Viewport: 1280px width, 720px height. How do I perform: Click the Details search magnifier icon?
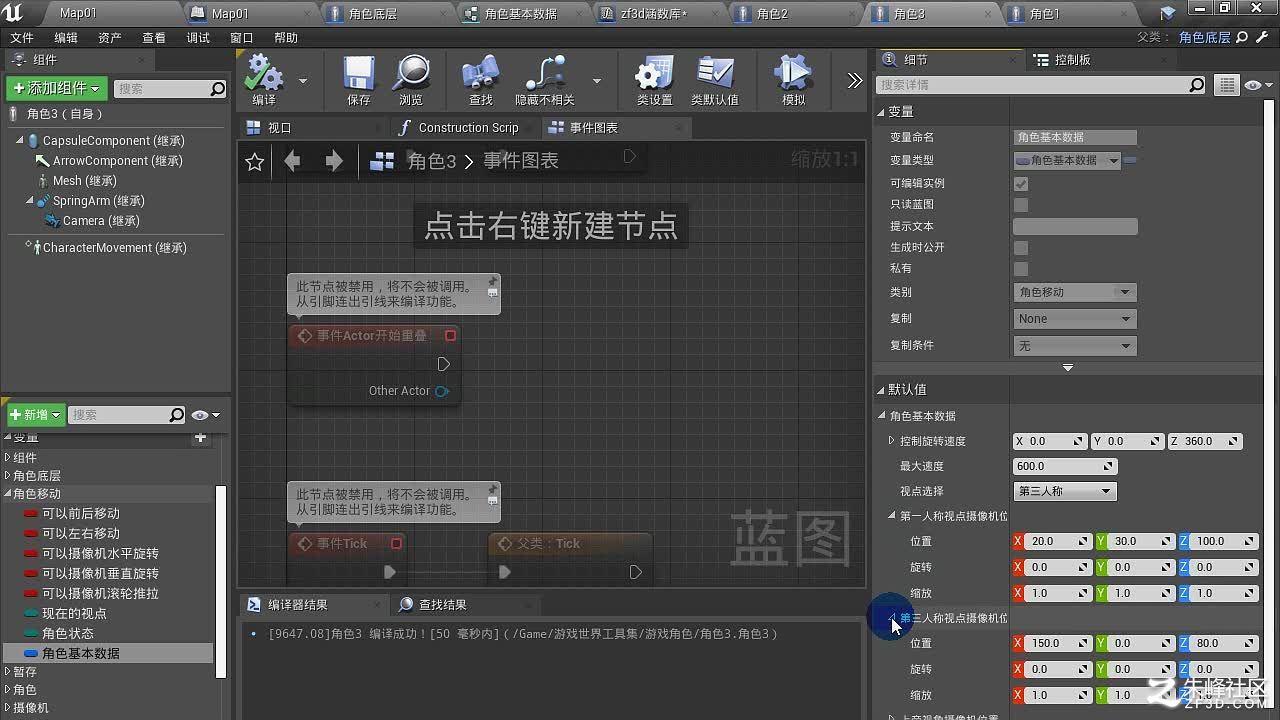[1196, 85]
